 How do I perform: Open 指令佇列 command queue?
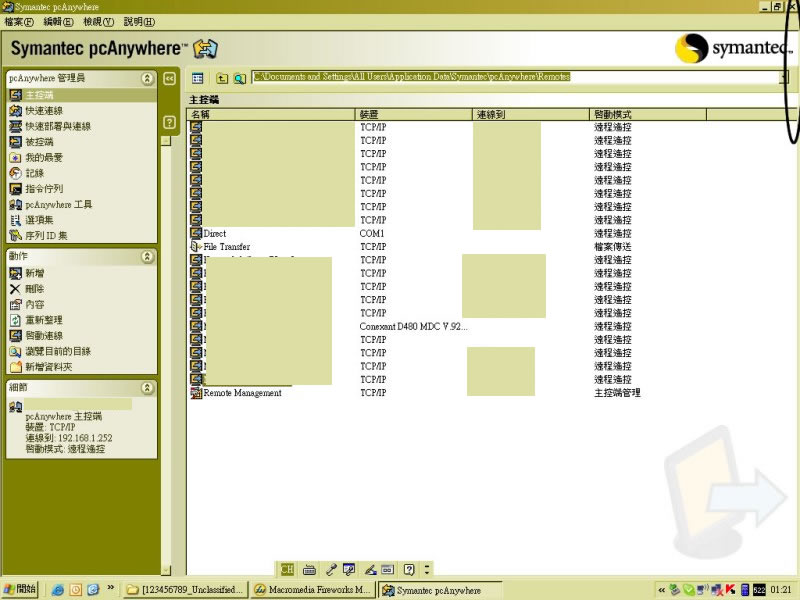[44, 189]
